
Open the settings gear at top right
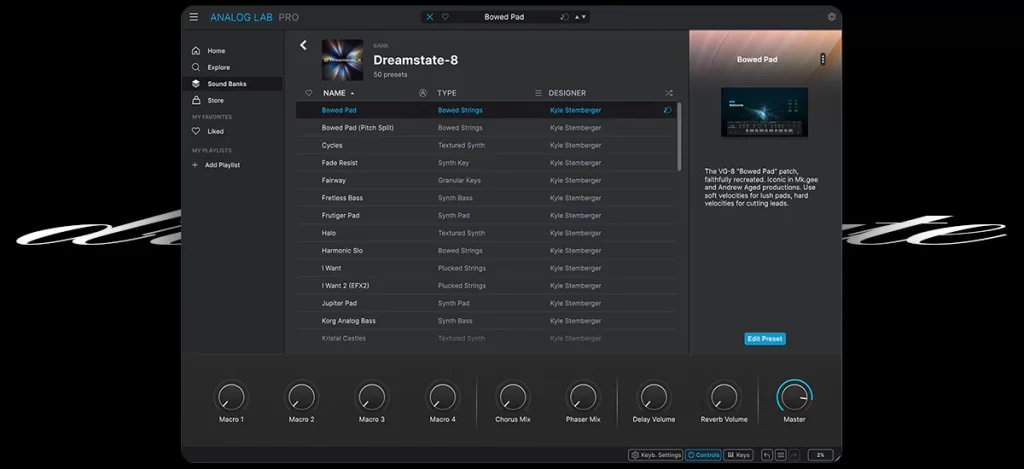pos(831,17)
